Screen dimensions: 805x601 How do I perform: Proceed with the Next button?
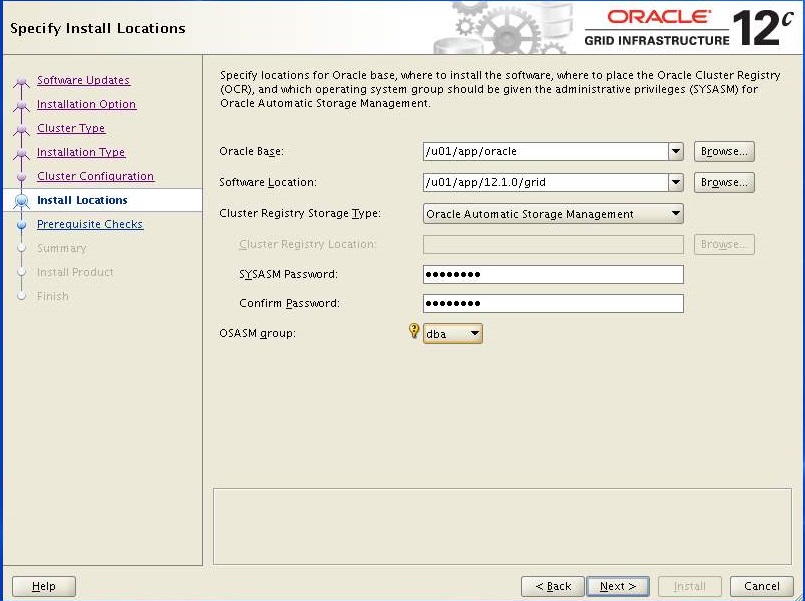(618, 586)
